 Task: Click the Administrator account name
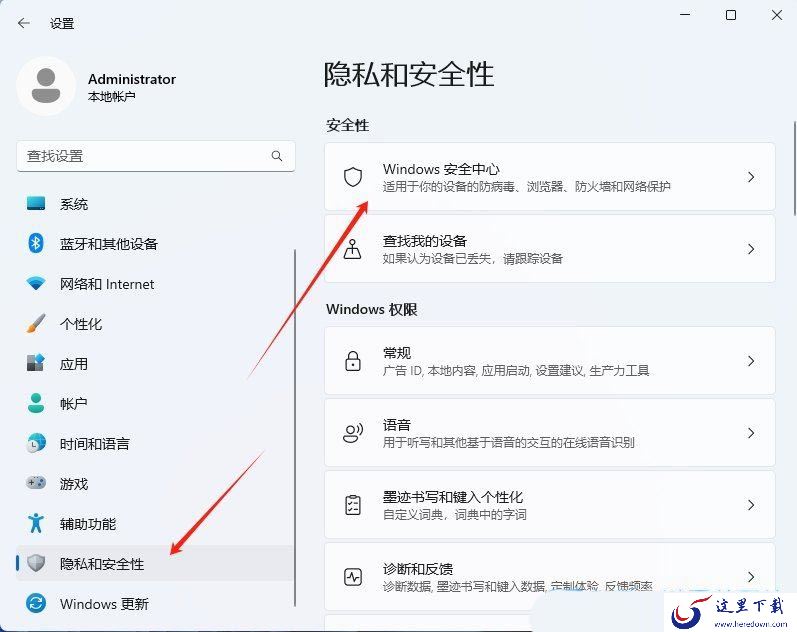(x=132, y=79)
